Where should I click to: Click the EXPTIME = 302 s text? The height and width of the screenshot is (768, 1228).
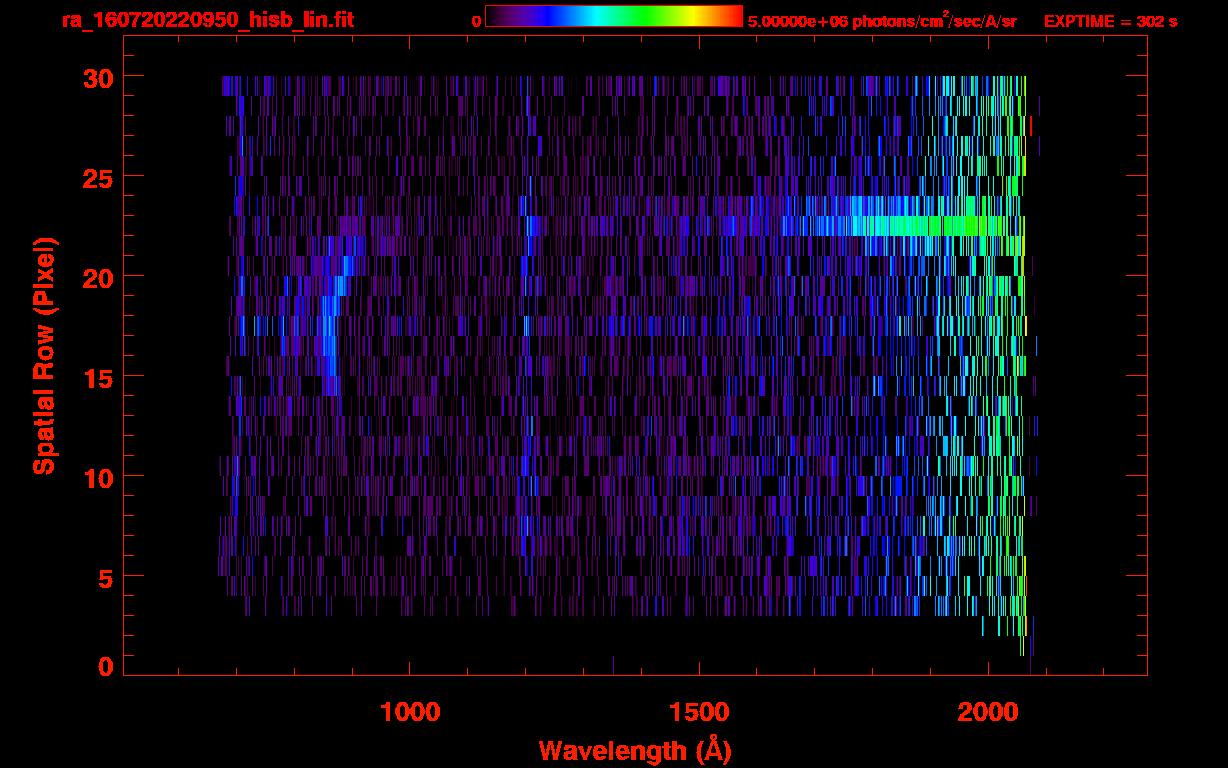click(1110, 21)
